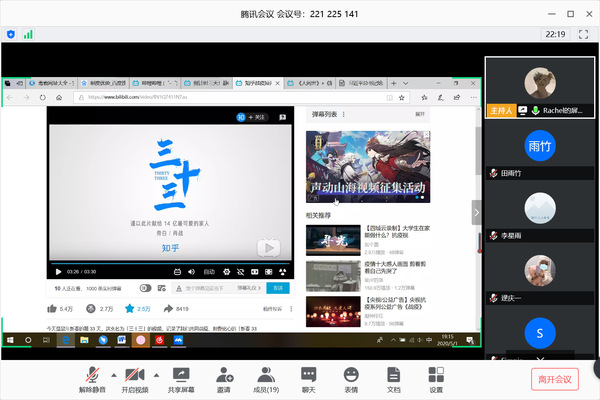Image resolution: width=600 pixels, height=400 pixels.
Task: Like the video with thumbs-up icon
Action: (x=52, y=309)
